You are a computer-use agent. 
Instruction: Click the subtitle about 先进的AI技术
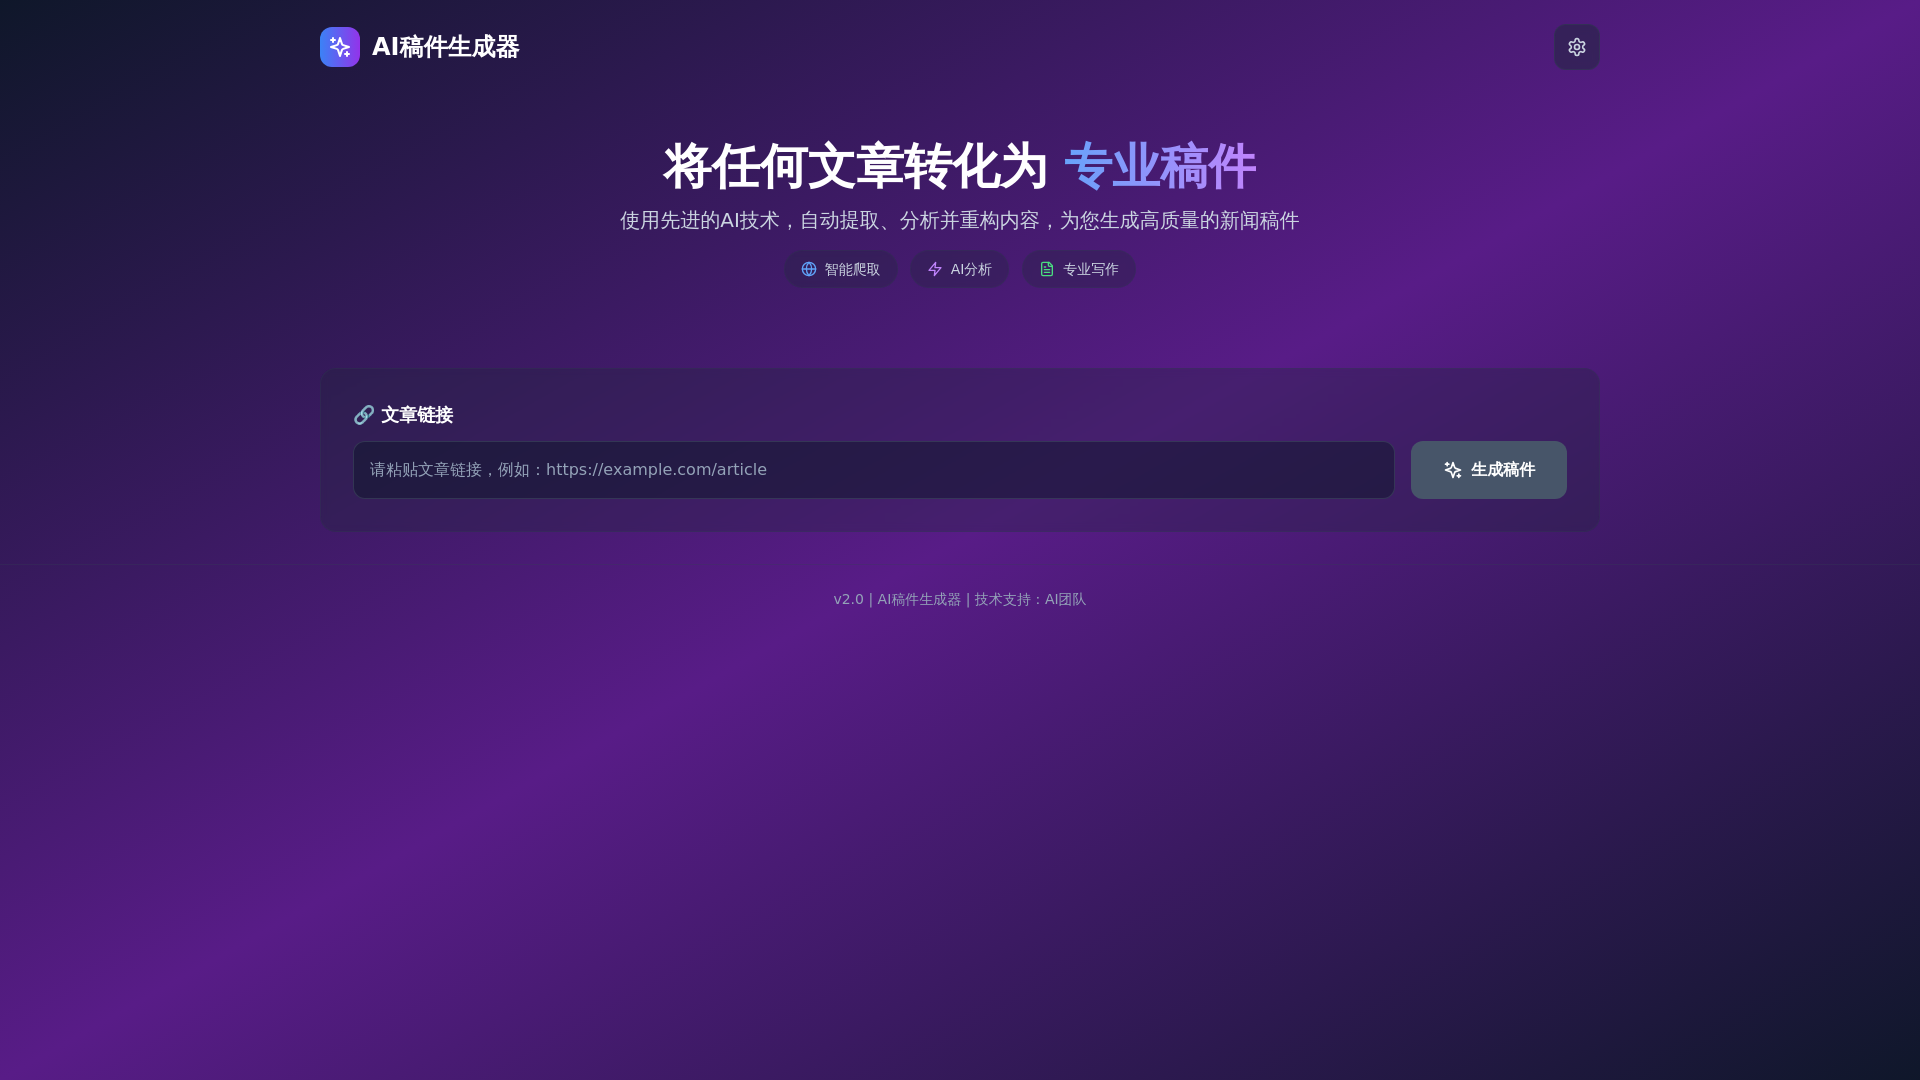point(960,220)
